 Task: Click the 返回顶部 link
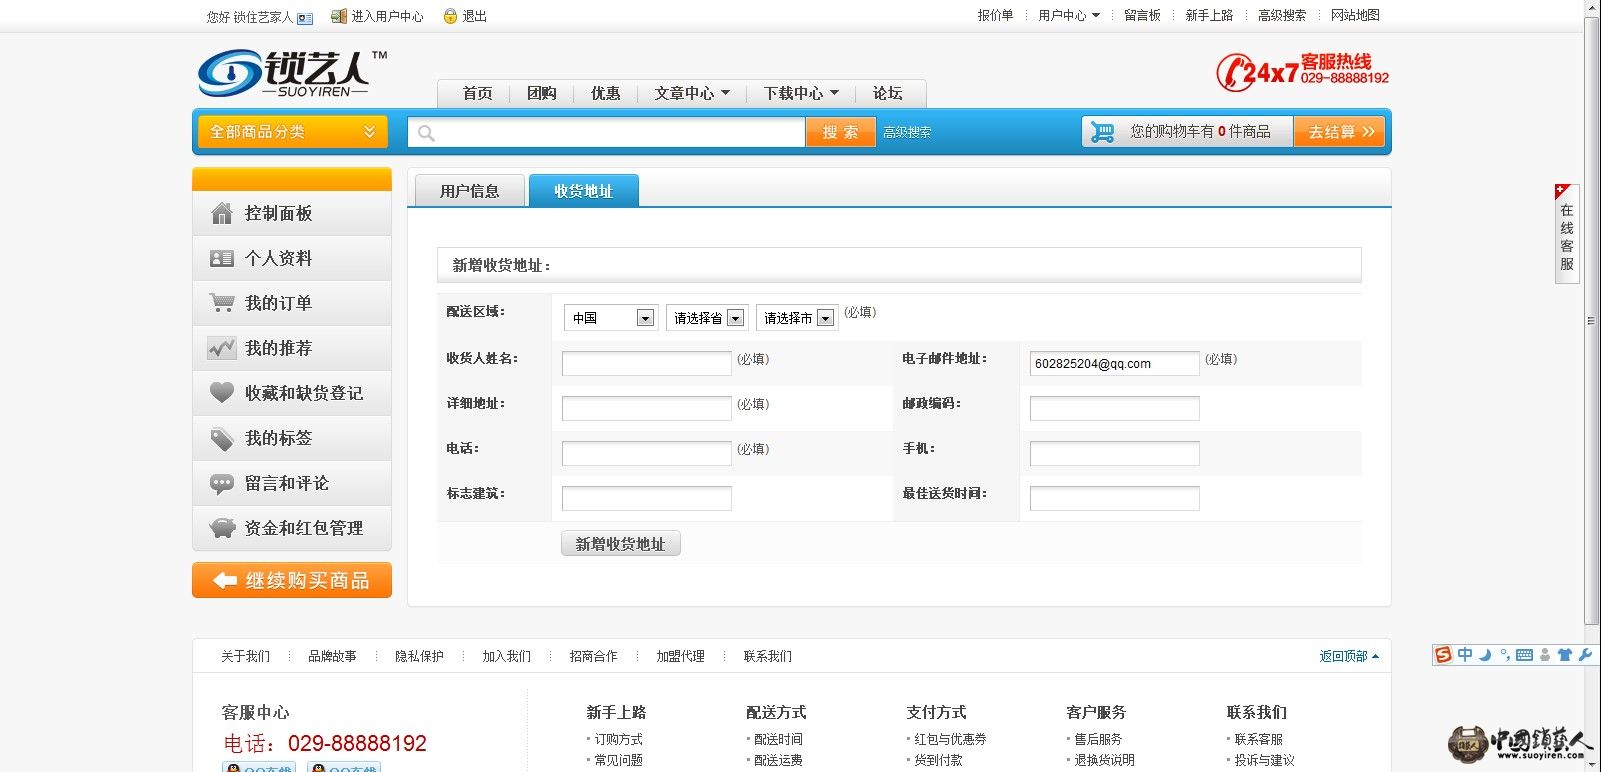(1349, 657)
